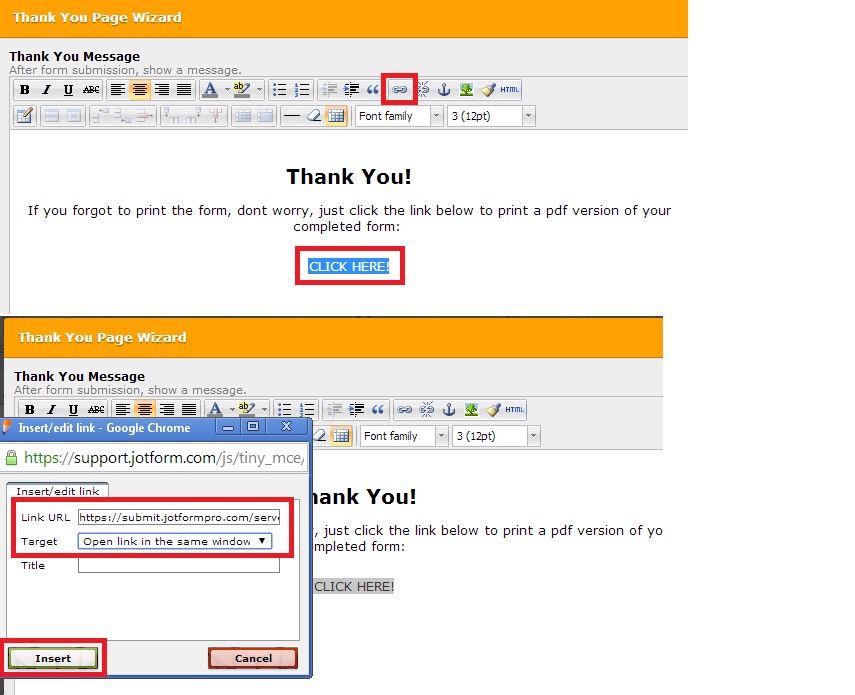Click the Remove formatting eraser icon

tap(312, 117)
